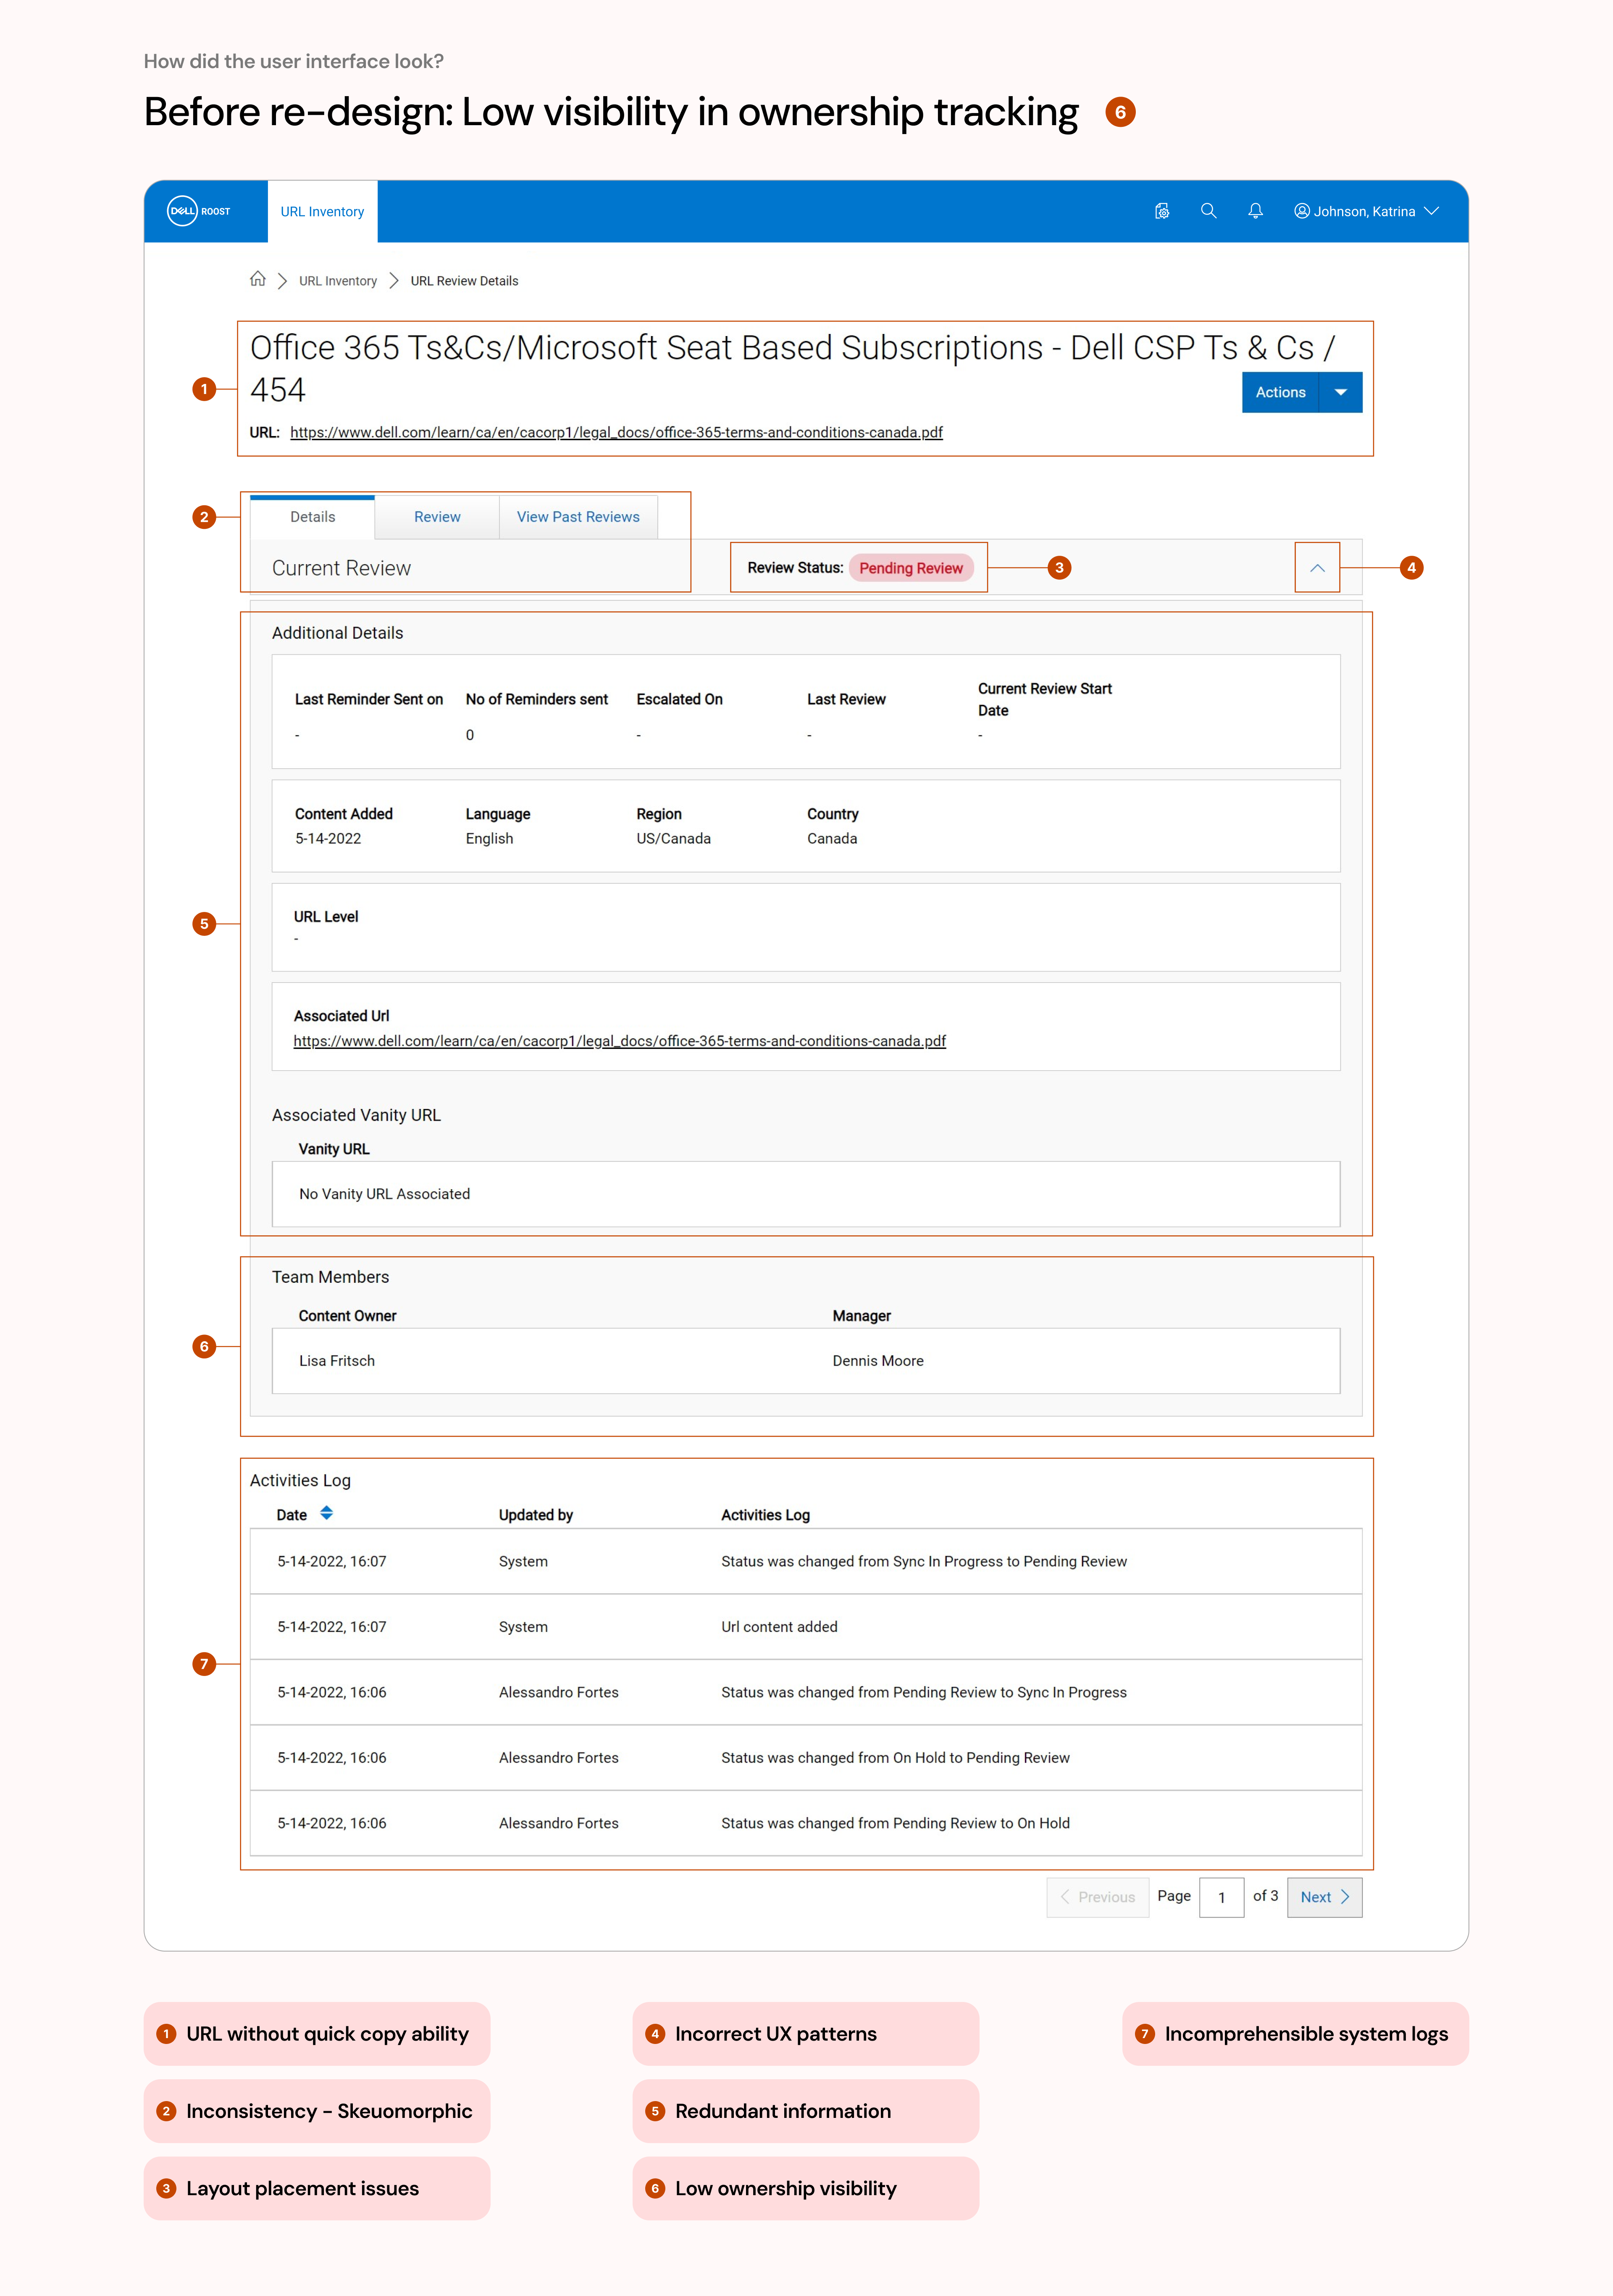Viewport: 1613px width, 2296px height.
Task: Open the settings document icon in header
Action: (1161, 211)
